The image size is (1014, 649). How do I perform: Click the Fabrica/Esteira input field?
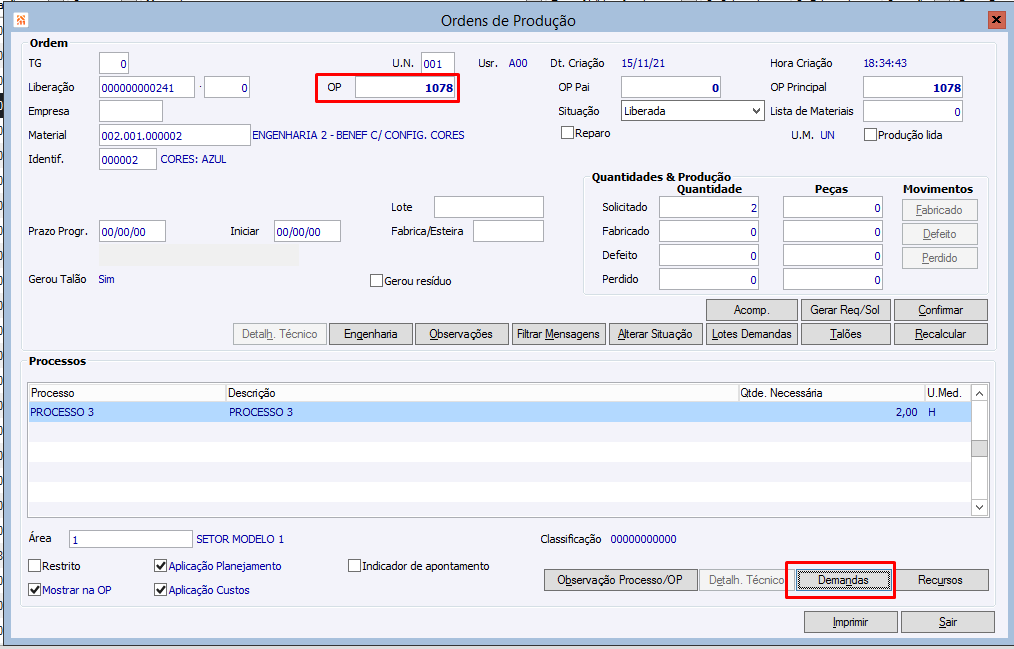(508, 231)
